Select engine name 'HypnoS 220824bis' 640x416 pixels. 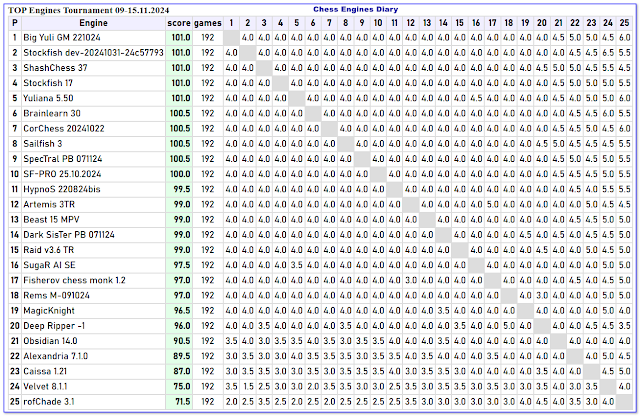[62, 189]
